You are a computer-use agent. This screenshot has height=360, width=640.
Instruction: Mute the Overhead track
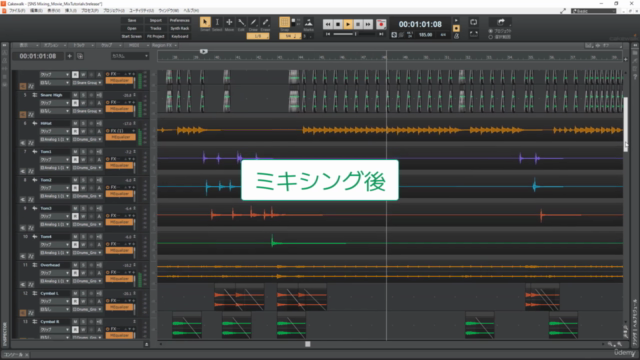click(x=75, y=265)
